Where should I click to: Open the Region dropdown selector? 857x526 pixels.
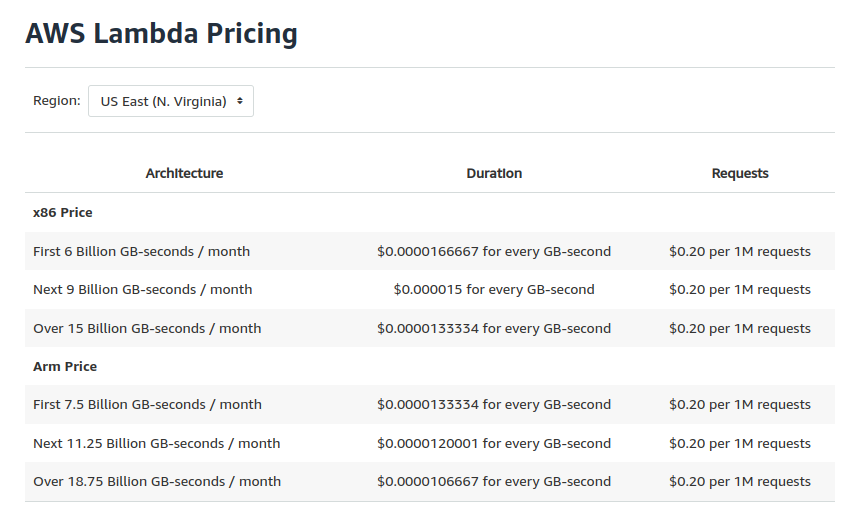pyautogui.click(x=171, y=101)
